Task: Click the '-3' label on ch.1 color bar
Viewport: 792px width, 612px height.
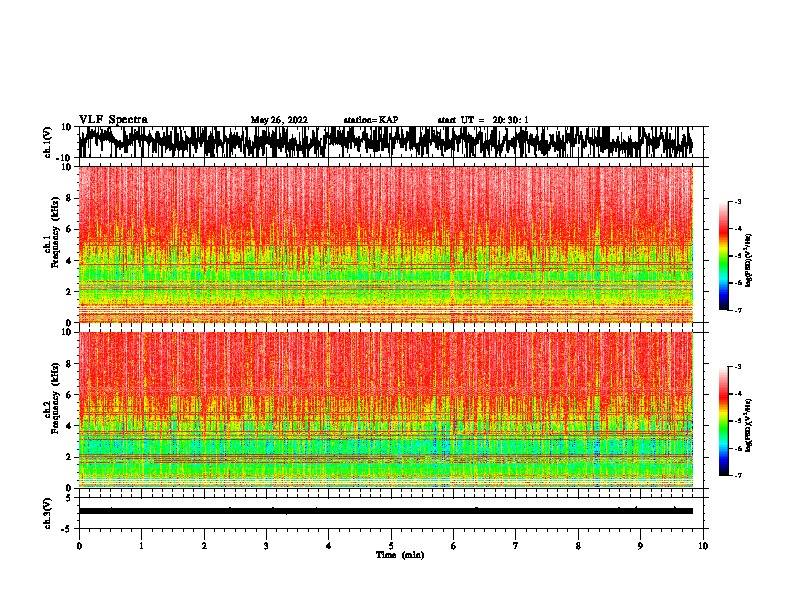Action: (737, 202)
